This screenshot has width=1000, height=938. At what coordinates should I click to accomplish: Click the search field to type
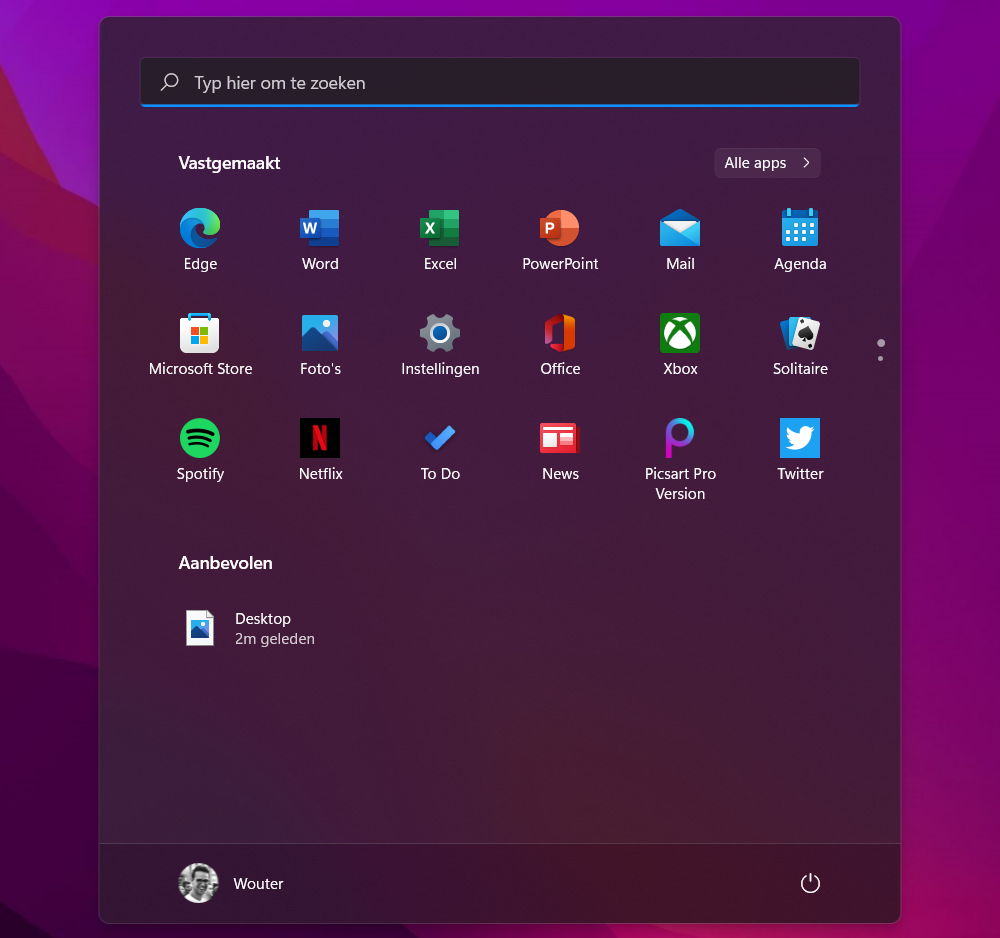click(x=500, y=82)
